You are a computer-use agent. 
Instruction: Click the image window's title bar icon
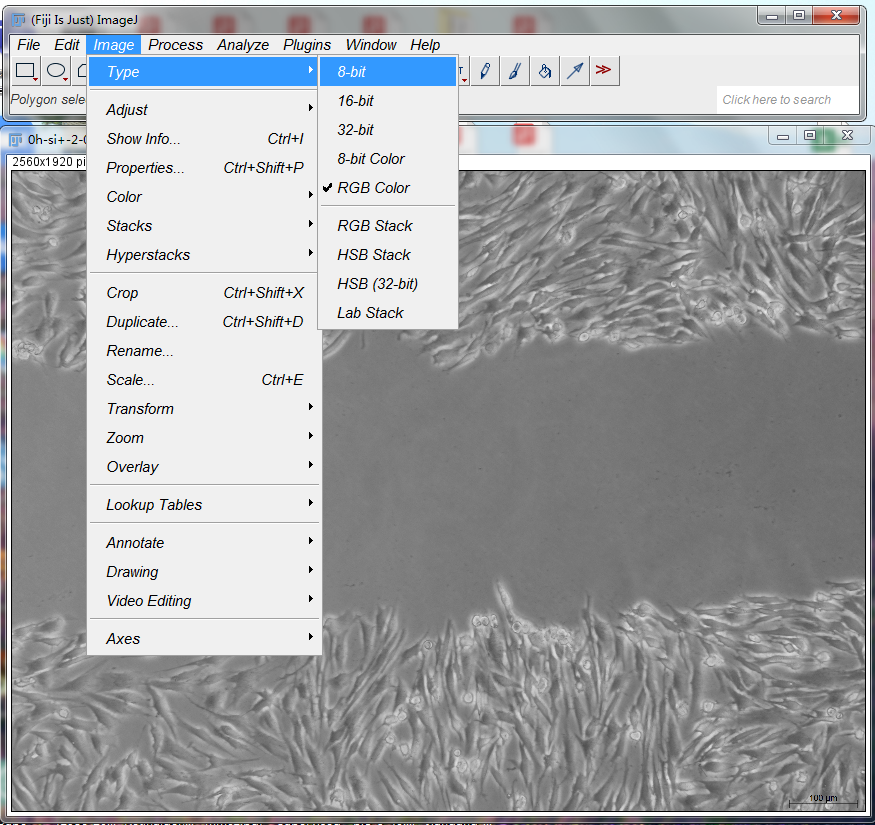tap(16, 140)
